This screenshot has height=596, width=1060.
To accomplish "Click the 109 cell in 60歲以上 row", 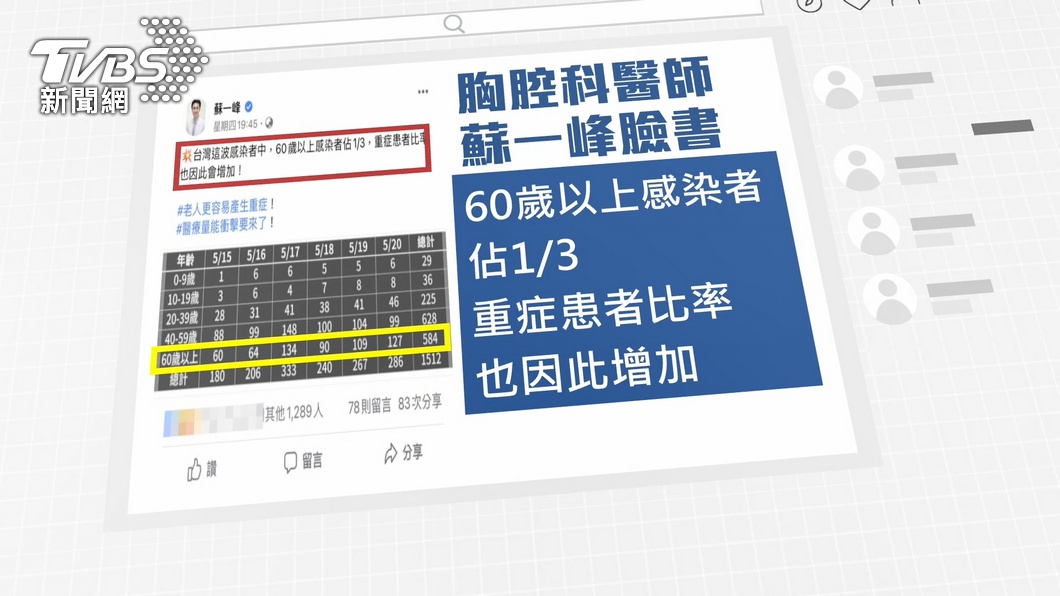I will pyautogui.click(x=360, y=344).
